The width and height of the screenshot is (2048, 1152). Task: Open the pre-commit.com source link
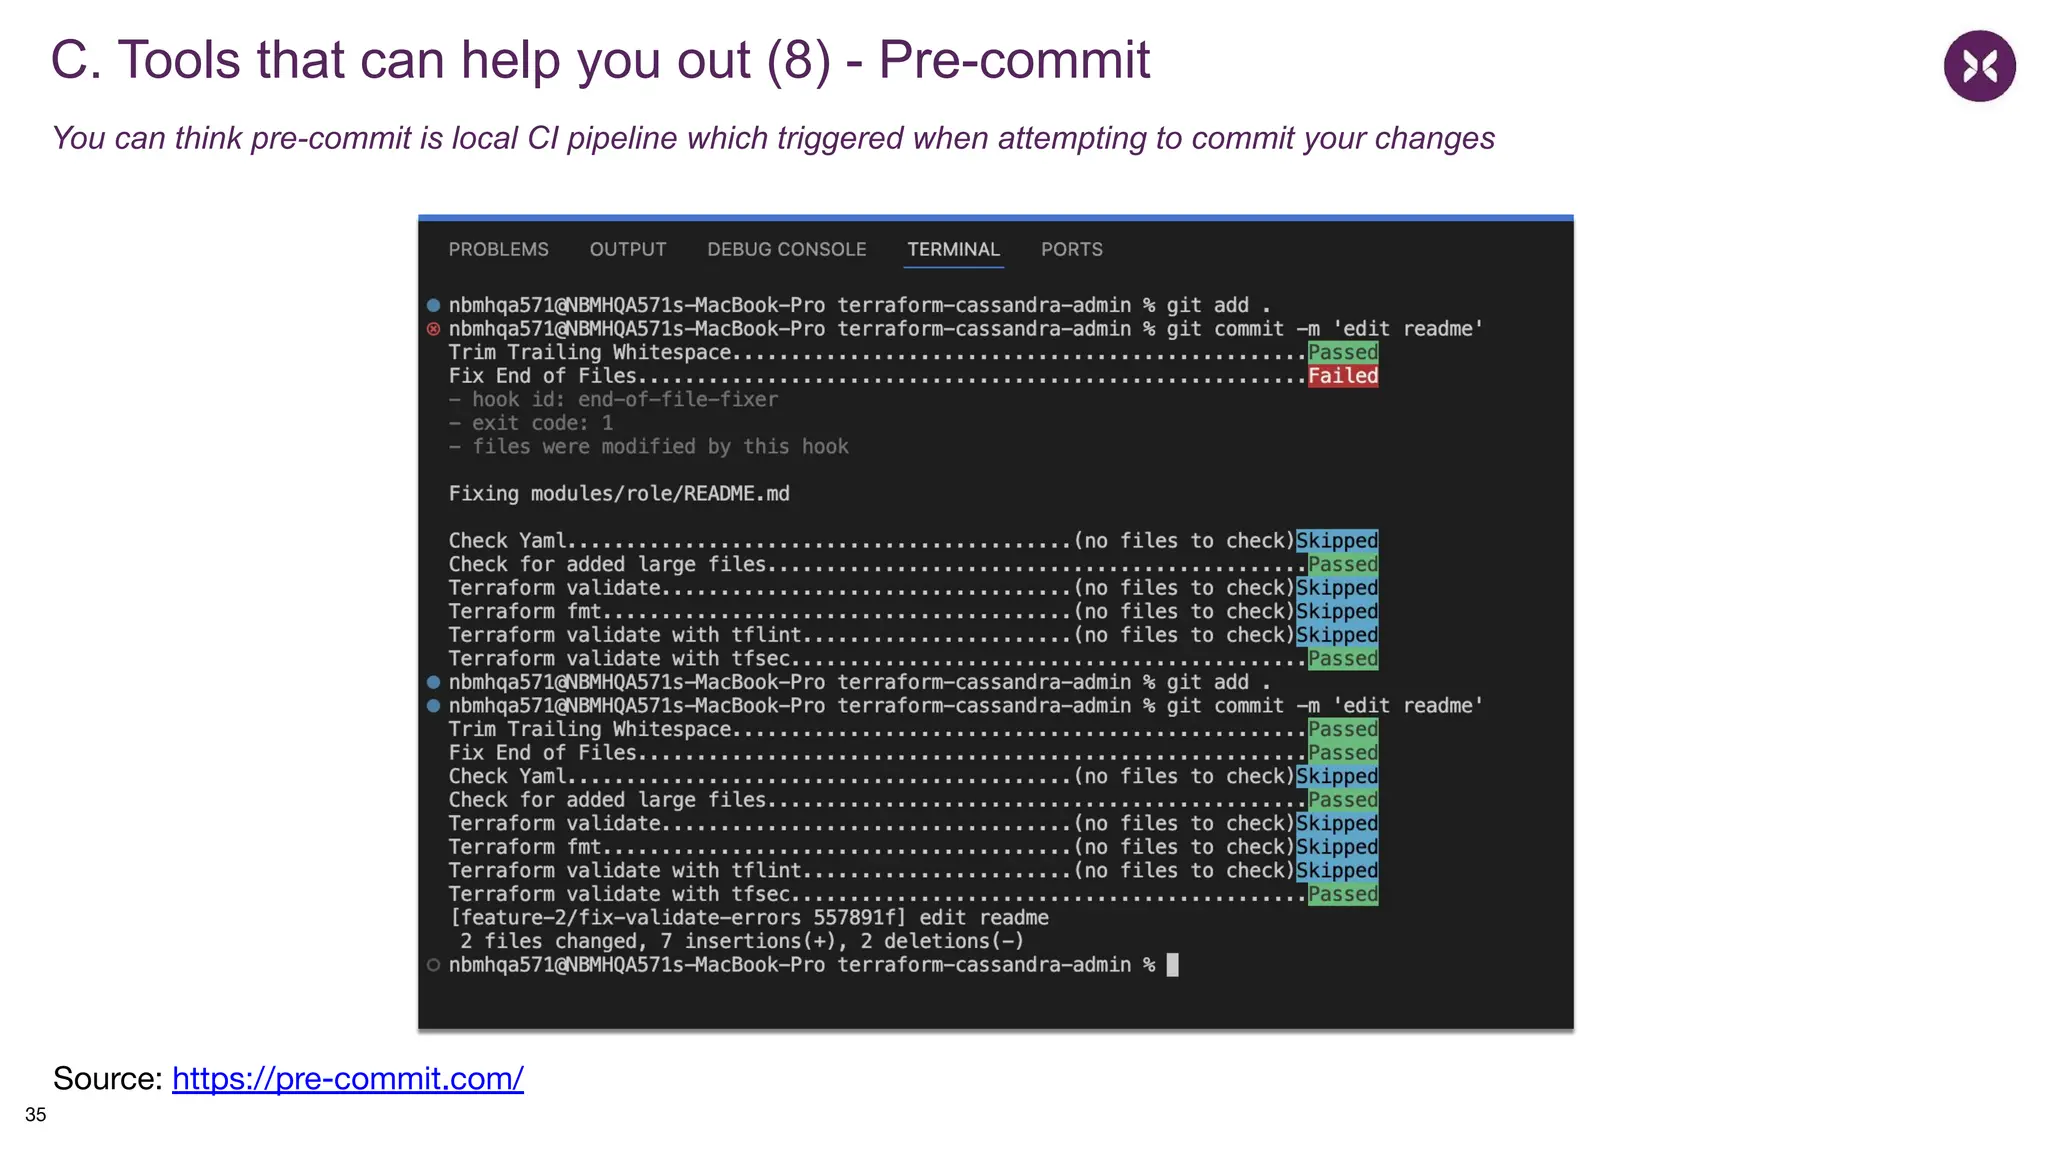[x=348, y=1078]
